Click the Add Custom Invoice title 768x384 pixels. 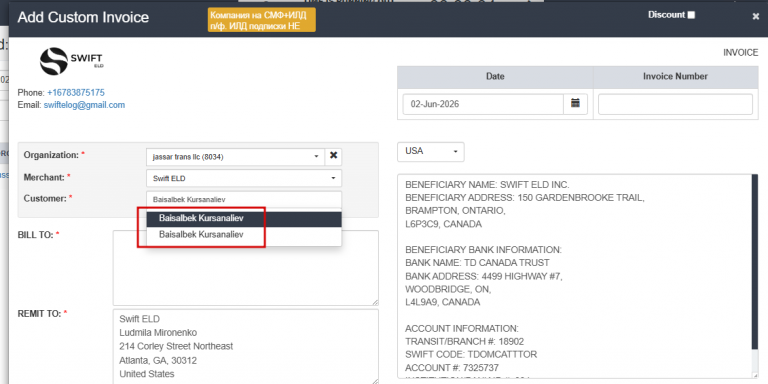[83, 18]
